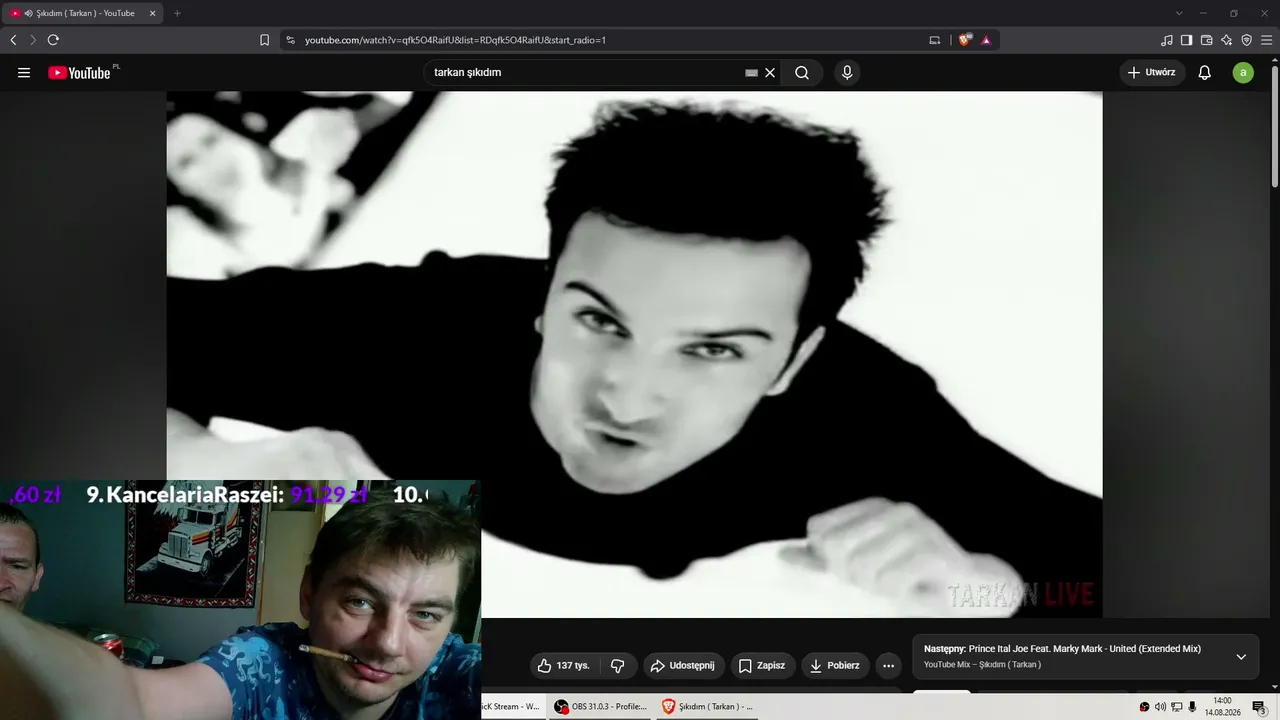Open the green account avatar menu
This screenshot has width=1280, height=720.
point(1243,73)
